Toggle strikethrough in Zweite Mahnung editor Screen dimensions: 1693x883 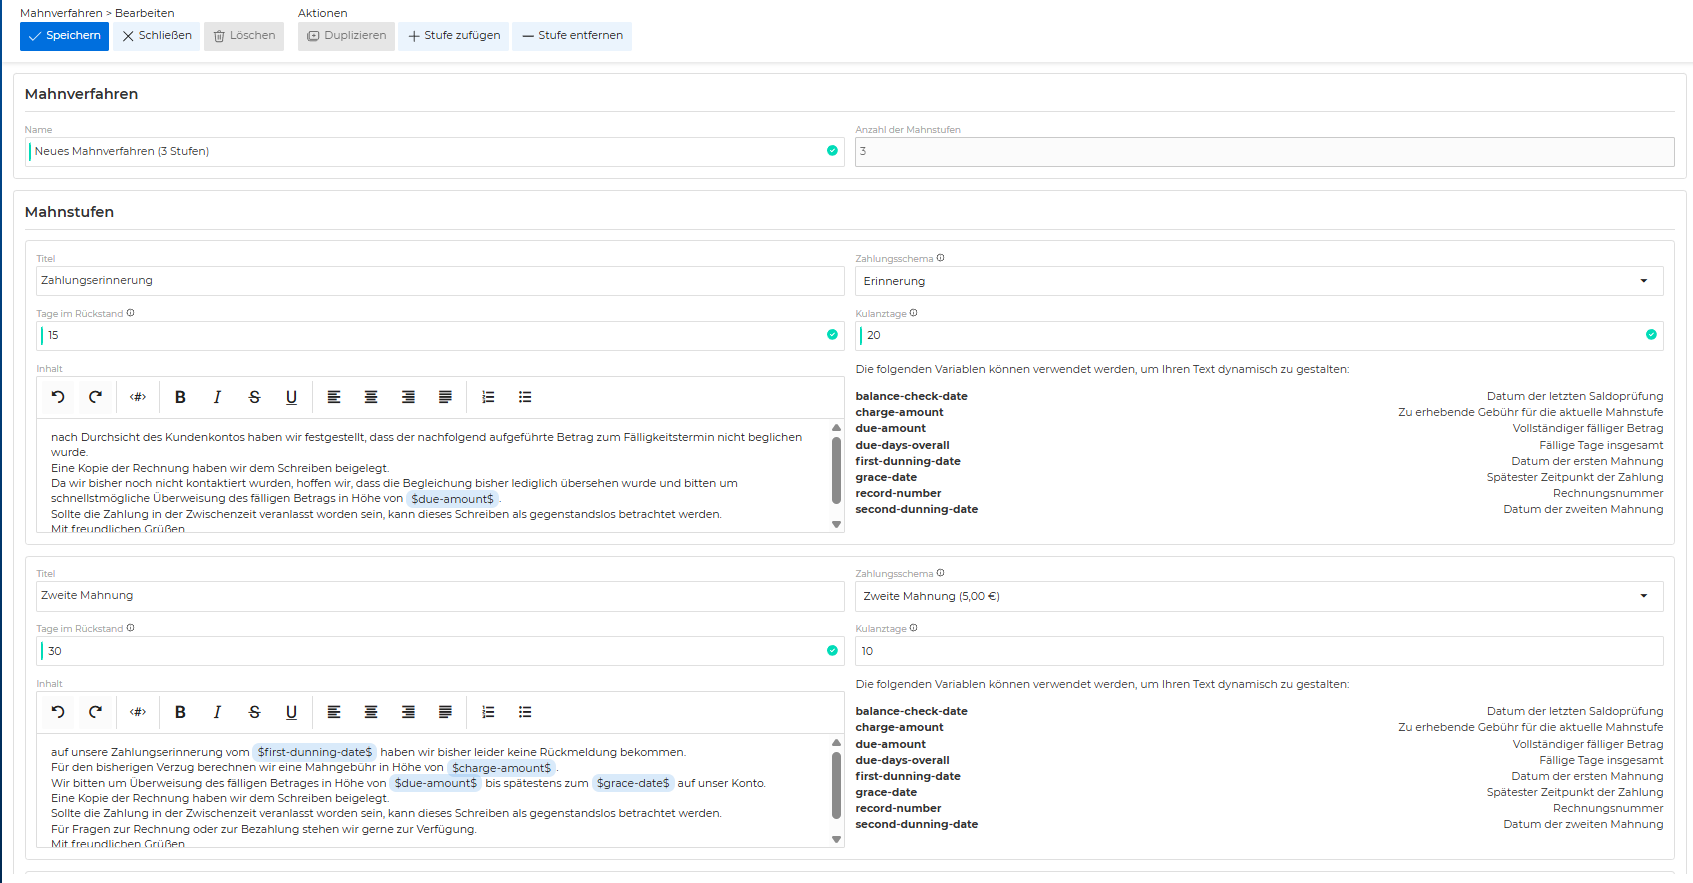(254, 712)
